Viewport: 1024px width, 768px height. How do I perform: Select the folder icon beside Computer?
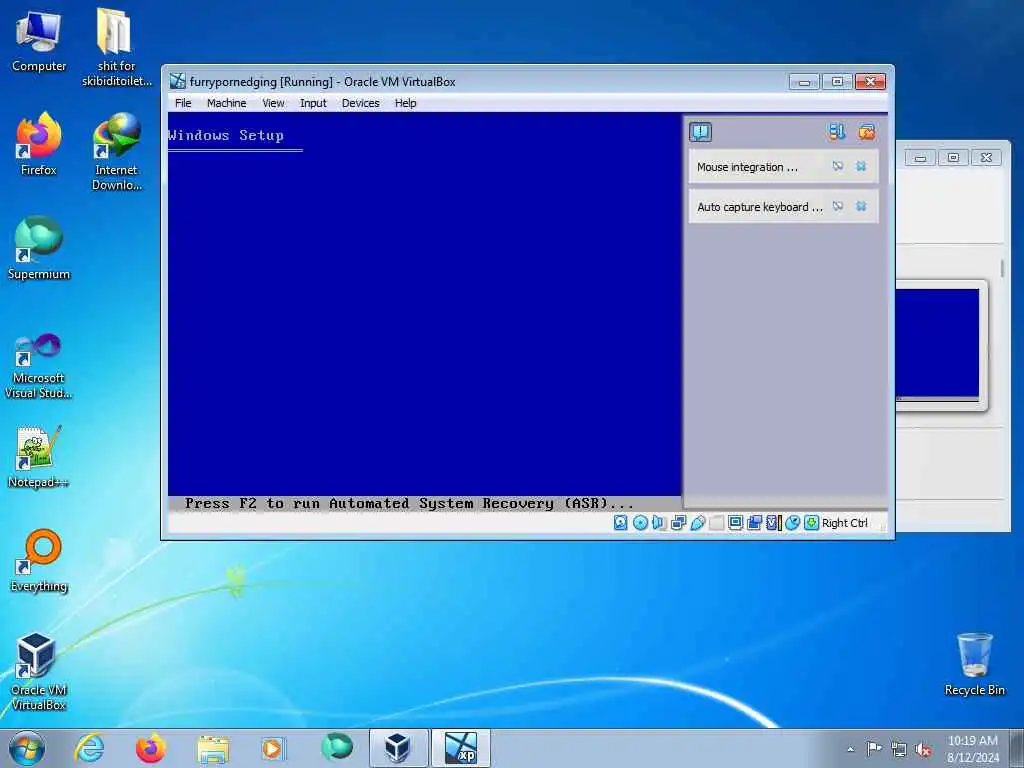(116, 47)
